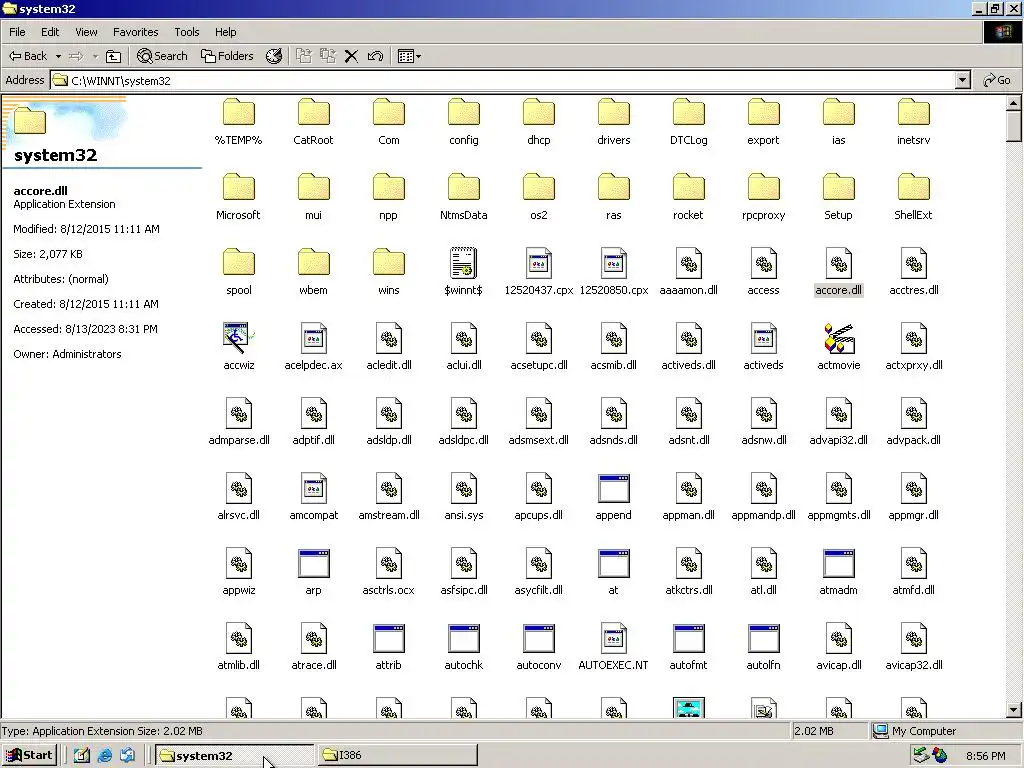Open the Help menu
This screenshot has height=768, width=1024.
[x=225, y=32]
